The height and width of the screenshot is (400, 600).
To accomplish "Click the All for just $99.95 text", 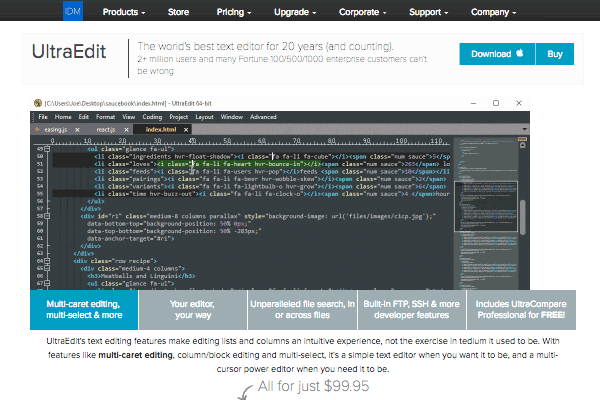I will 313,386.
